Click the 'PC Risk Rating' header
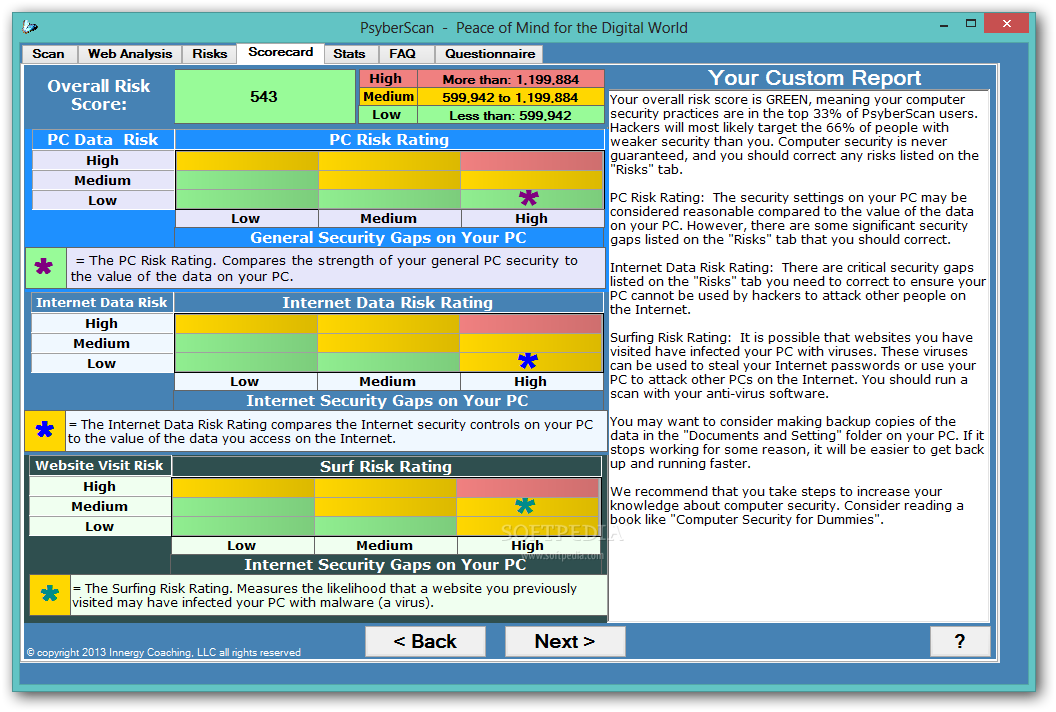The width and height of the screenshot is (1056, 712). pyautogui.click(x=389, y=139)
